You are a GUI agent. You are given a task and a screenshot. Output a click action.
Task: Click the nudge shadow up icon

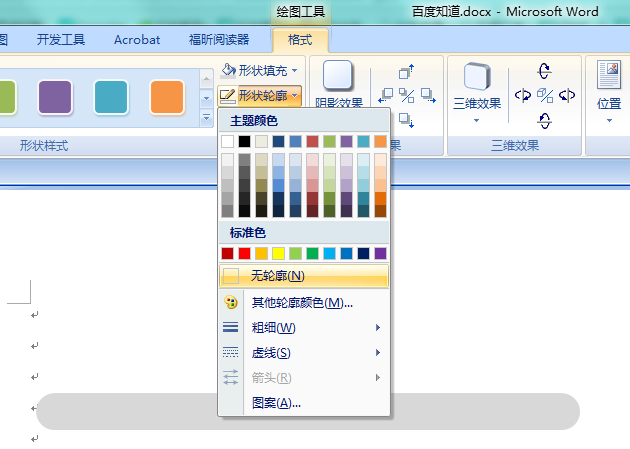click(406, 71)
